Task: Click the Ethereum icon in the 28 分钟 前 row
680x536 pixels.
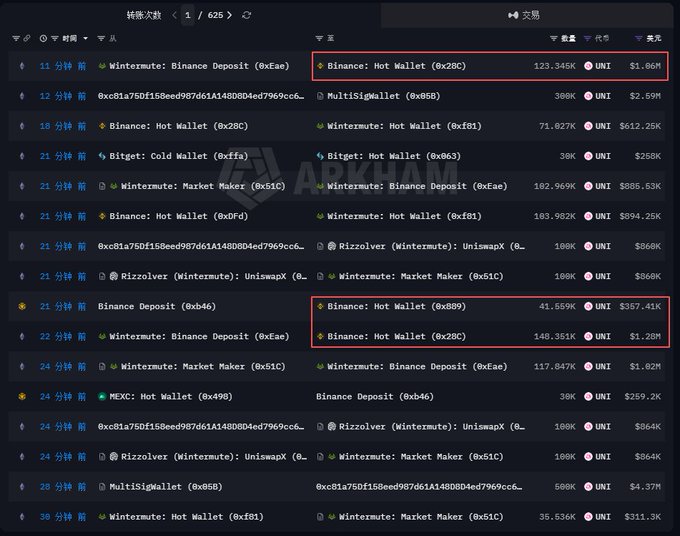Action: (22, 487)
